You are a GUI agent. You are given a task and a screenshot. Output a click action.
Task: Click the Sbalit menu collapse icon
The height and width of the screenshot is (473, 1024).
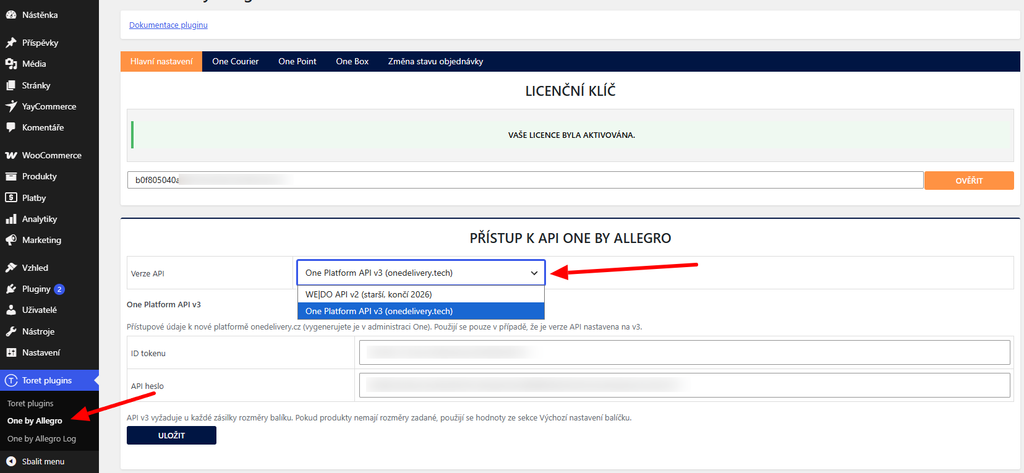[10, 461]
